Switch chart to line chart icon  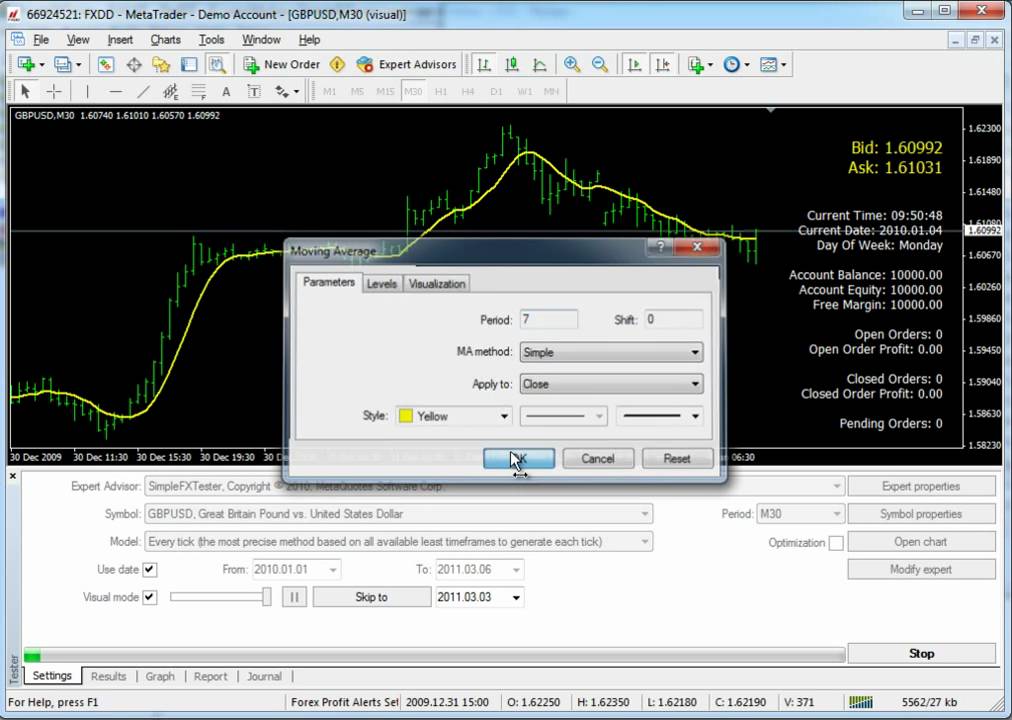click(x=540, y=65)
